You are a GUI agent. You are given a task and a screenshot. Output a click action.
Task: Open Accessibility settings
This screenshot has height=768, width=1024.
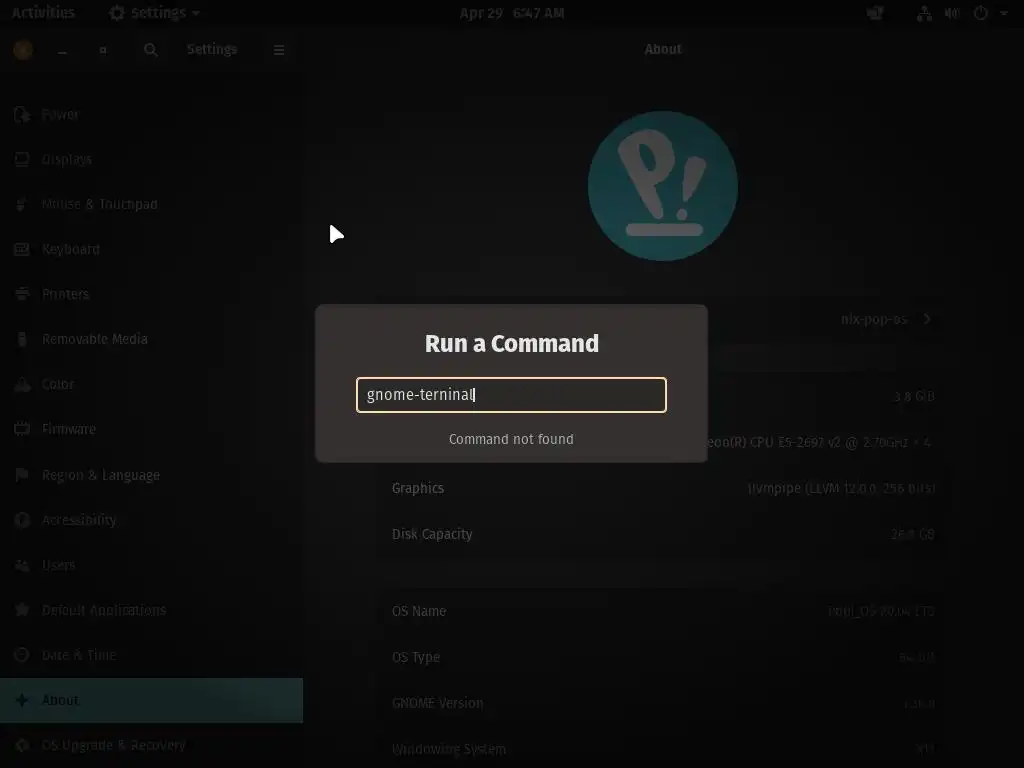click(x=152, y=520)
